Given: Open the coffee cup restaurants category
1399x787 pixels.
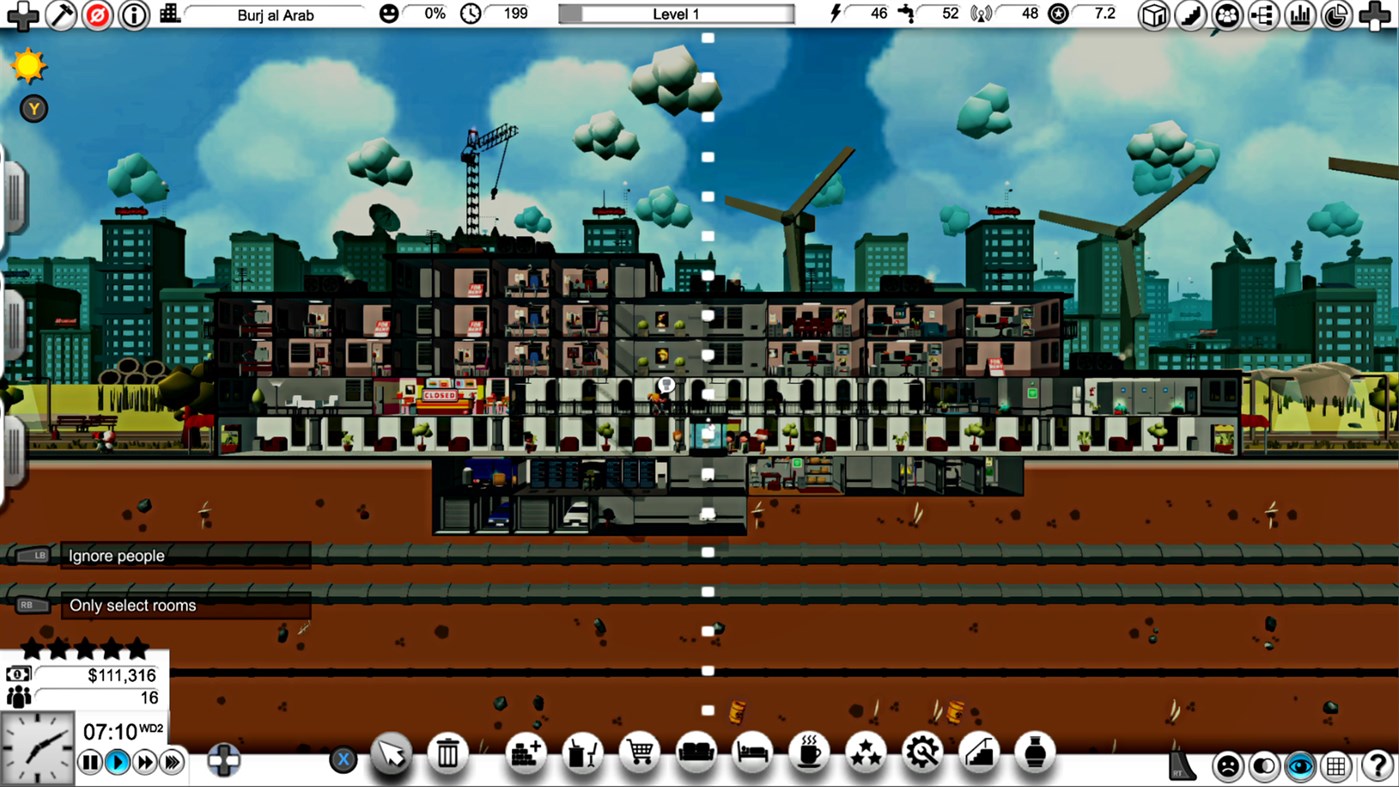Looking at the screenshot, I should point(809,753).
